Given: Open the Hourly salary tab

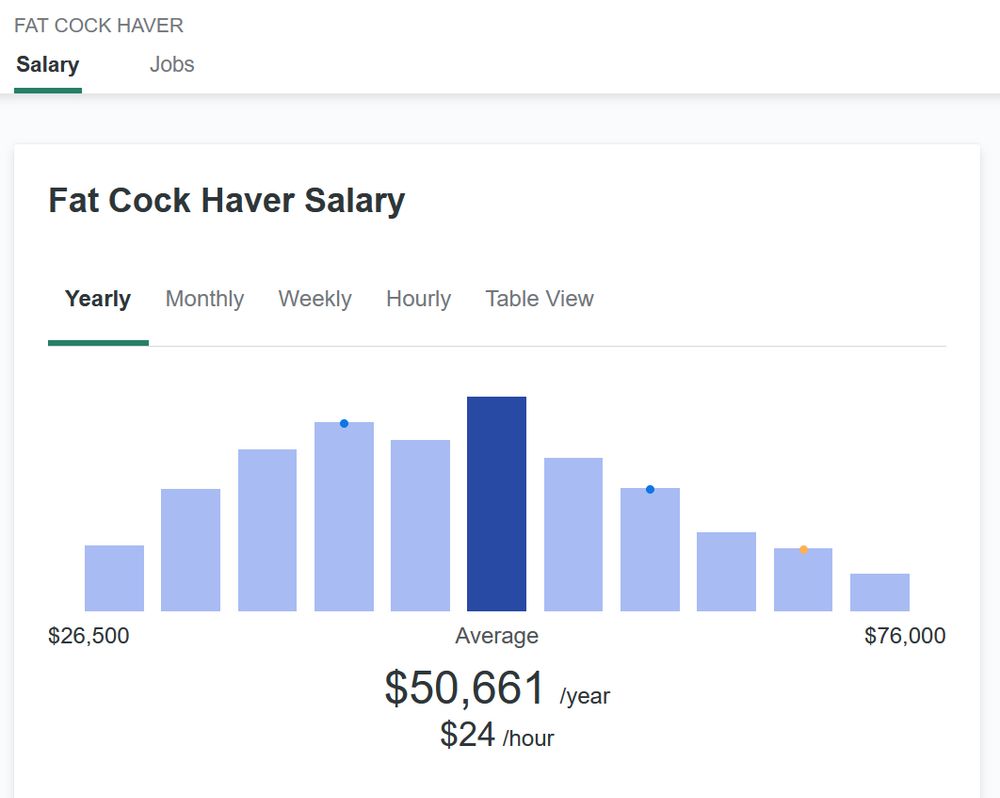Looking at the screenshot, I should click(x=418, y=298).
